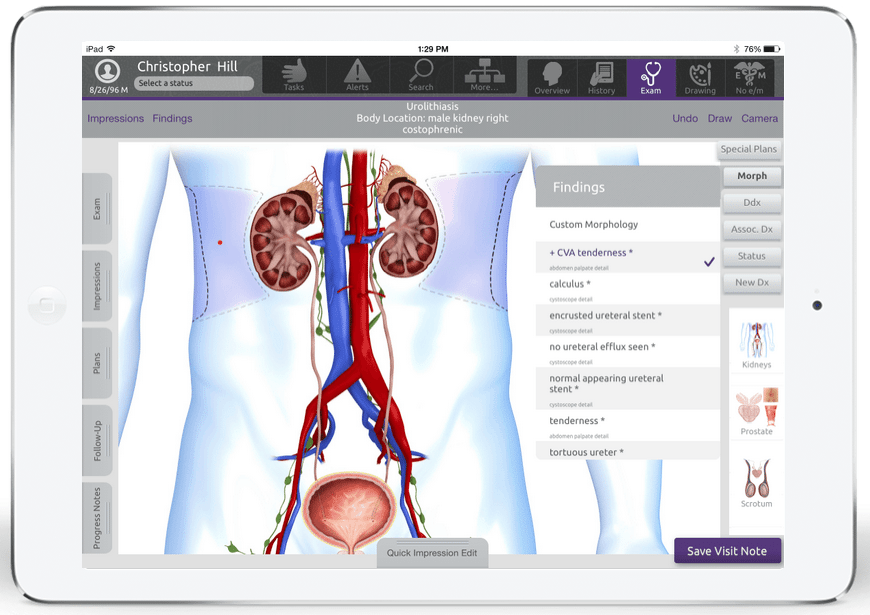The width and height of the screenshot is (870, 615).
Task: Click Draw
Action: (x=720, y=118)
